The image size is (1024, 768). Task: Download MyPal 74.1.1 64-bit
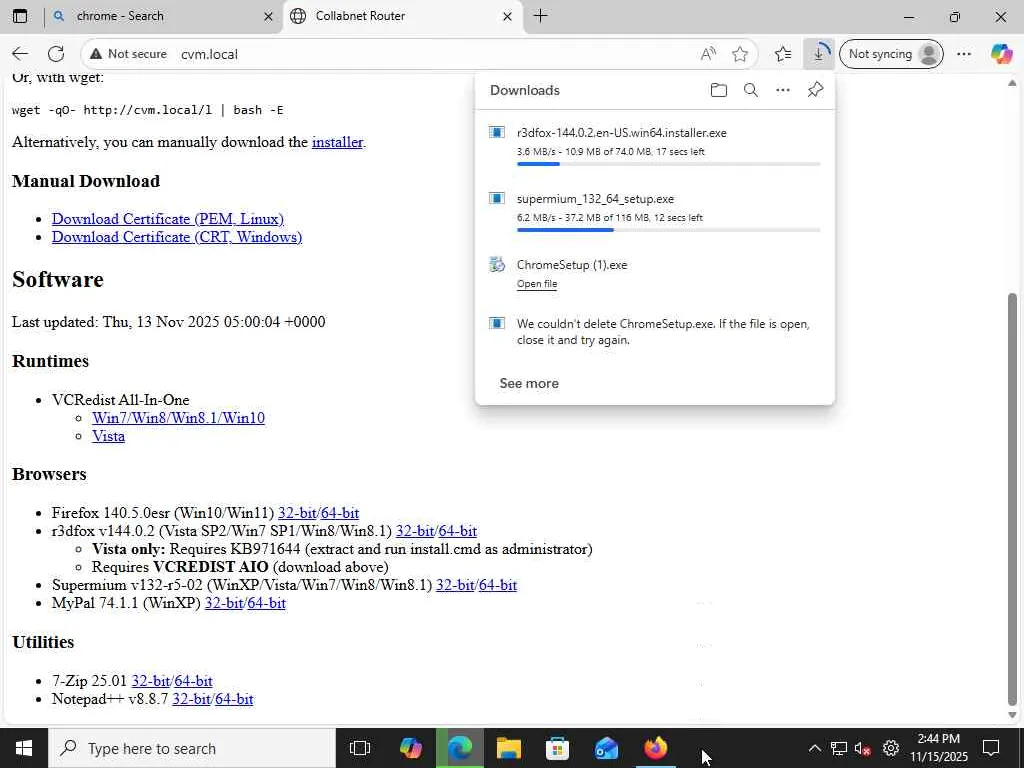(x=266, y=603)
